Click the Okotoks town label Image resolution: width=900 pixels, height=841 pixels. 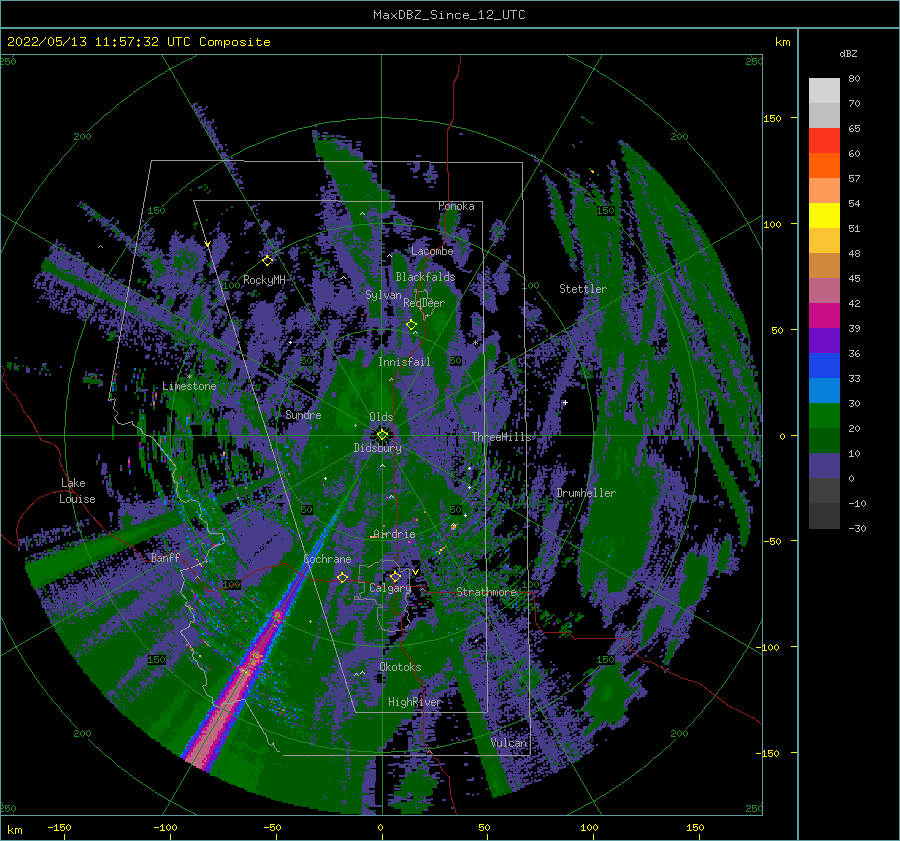pyautogui.click(x=401, y=667)
